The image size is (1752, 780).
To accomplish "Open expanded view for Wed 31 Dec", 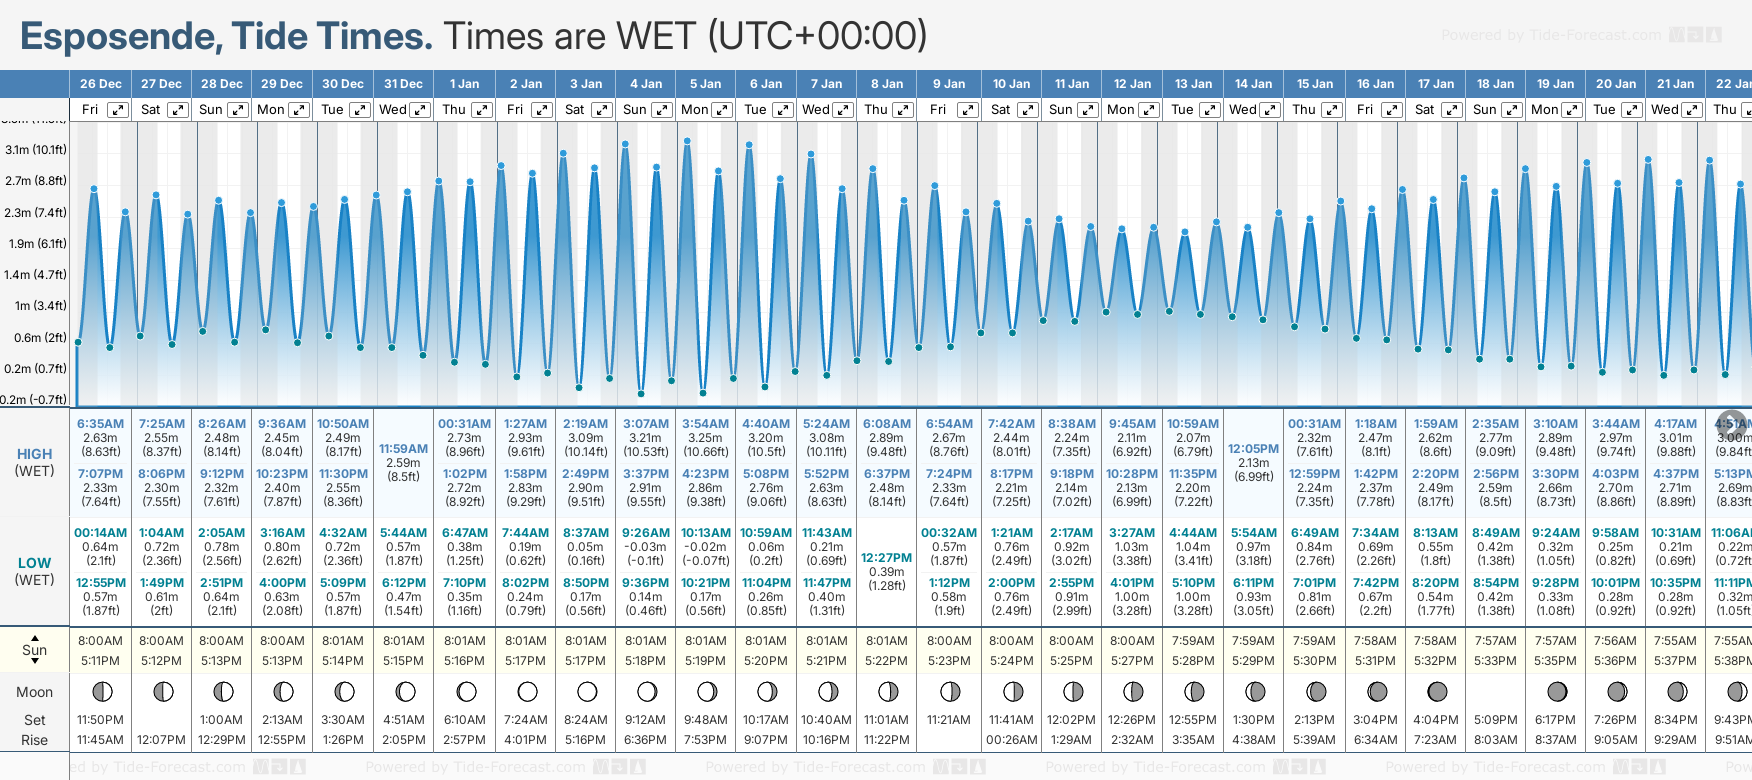I will [420, 110].
